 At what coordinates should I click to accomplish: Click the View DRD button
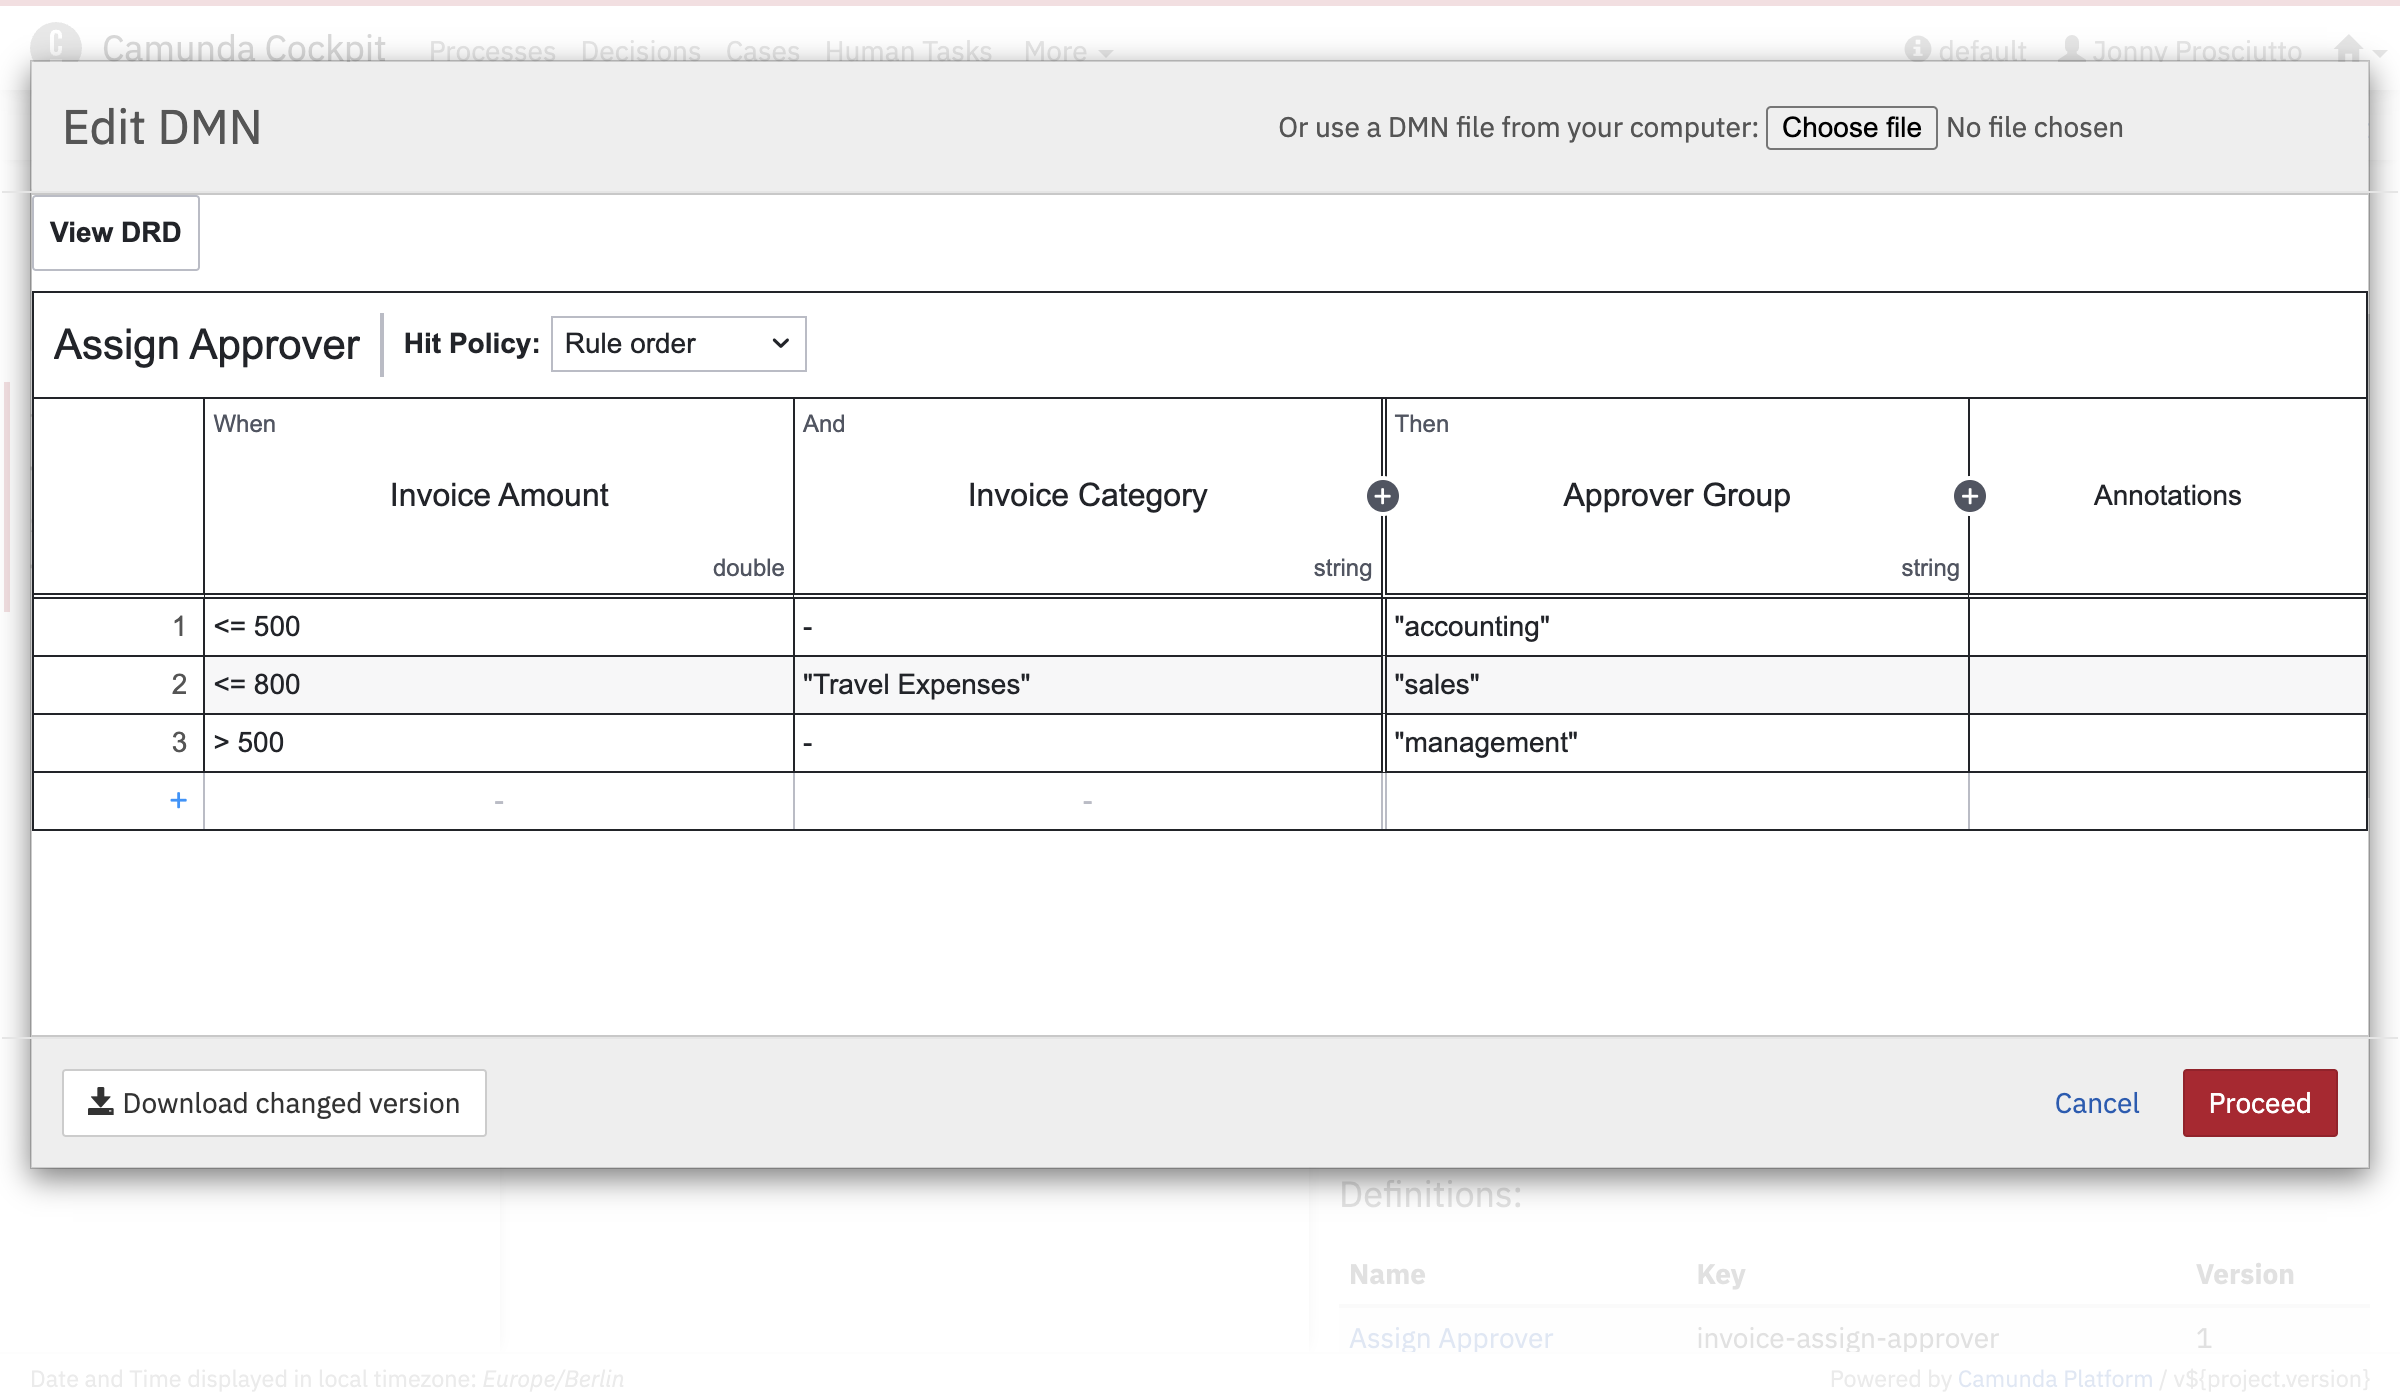[x=116, y=232]
